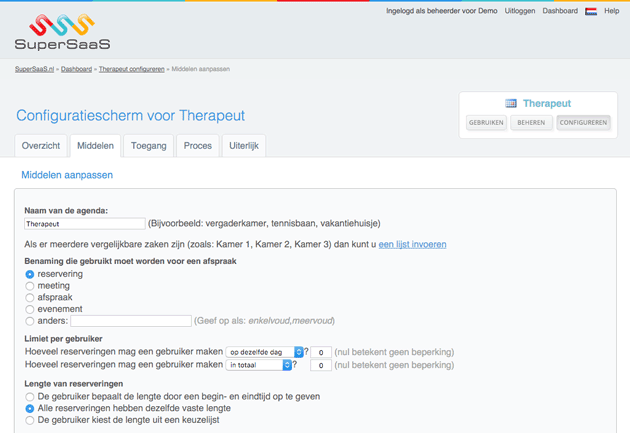This screenshot has height=433, width=630.
Task: Open the 'op dezelfde dag' dropdown
Action: (264, 352)
